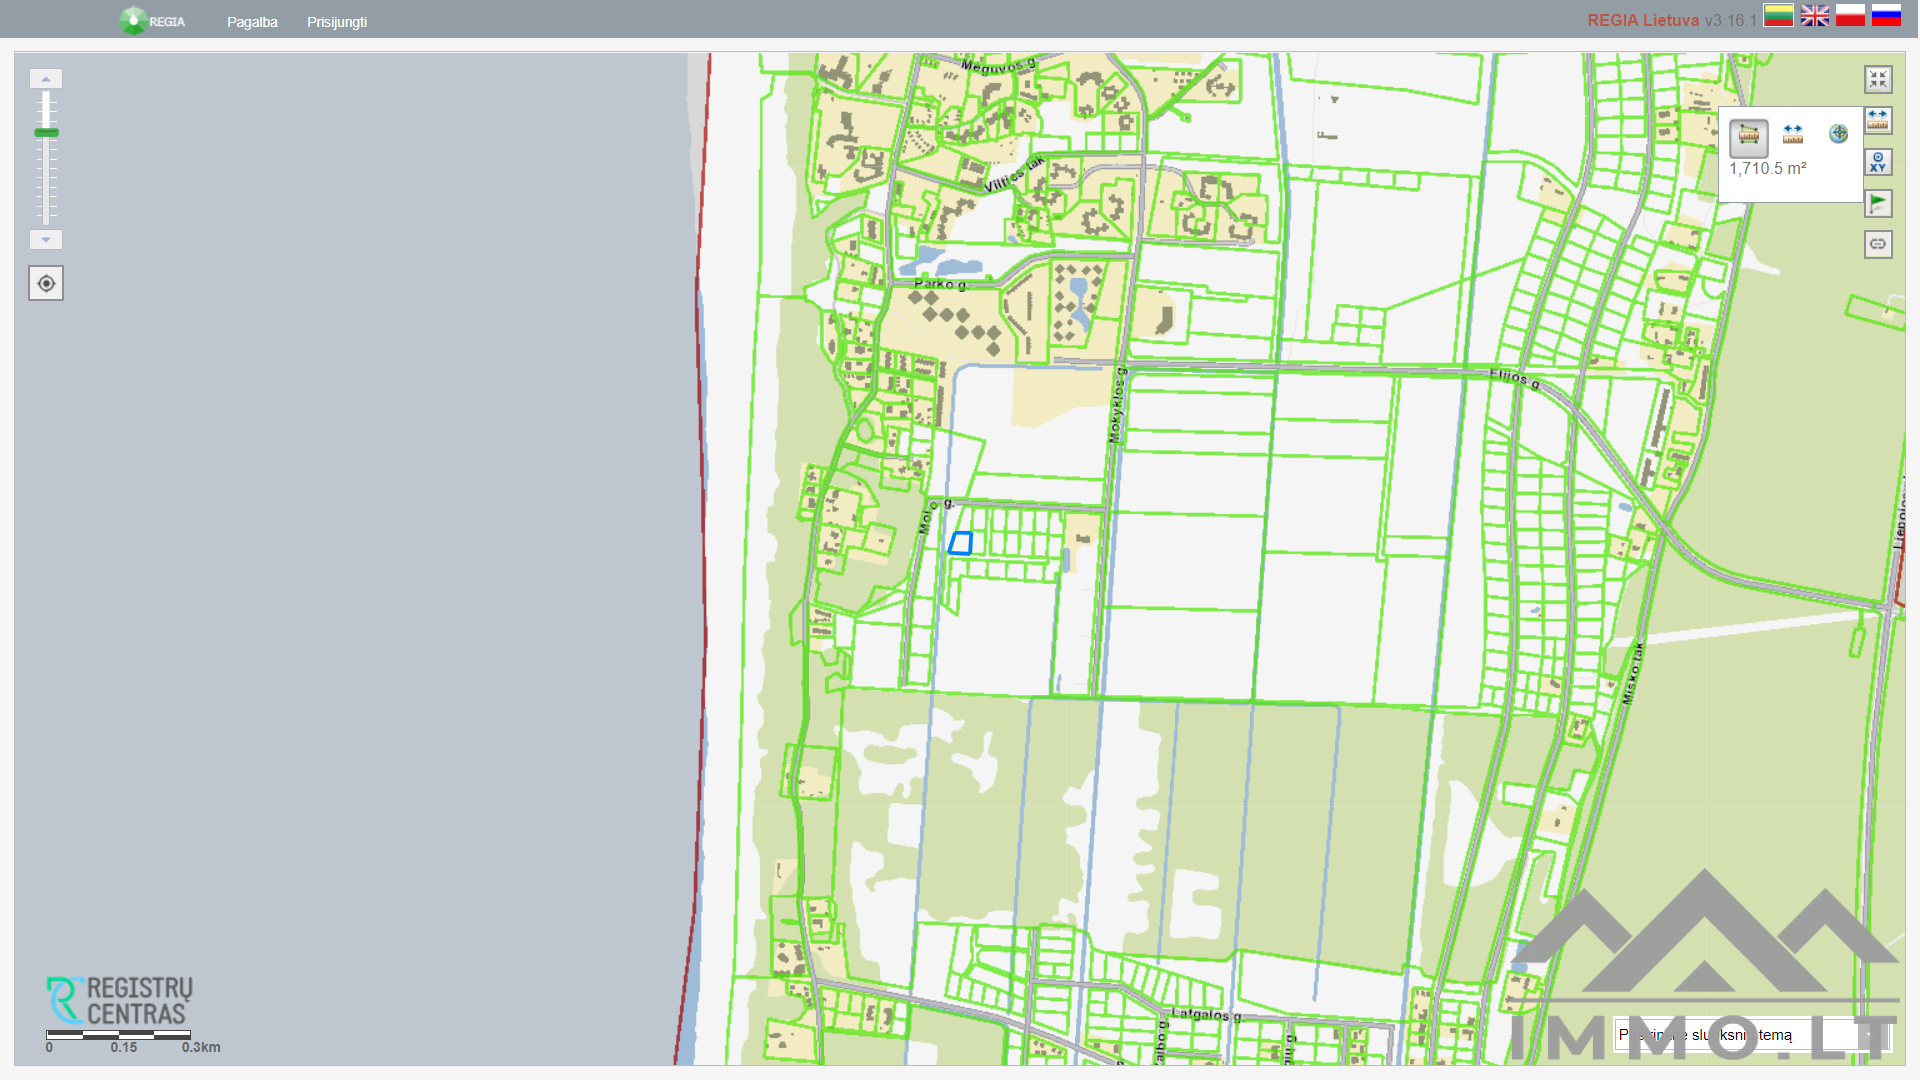Select the area measurement tool
Viewport: 1920px width, 1080px height.
pyautogui.click(x=1748, y=135)
